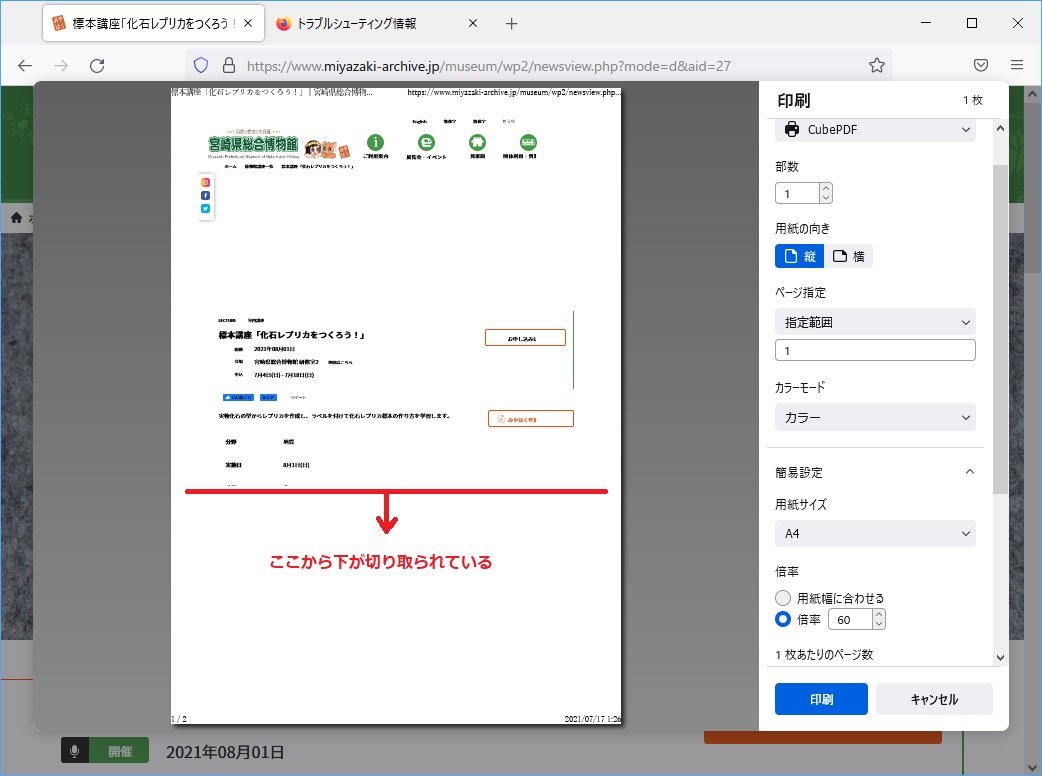Collapse the 簡易設定 section
Viewport: 1042px width, 776px height.
tap(967, 472)
